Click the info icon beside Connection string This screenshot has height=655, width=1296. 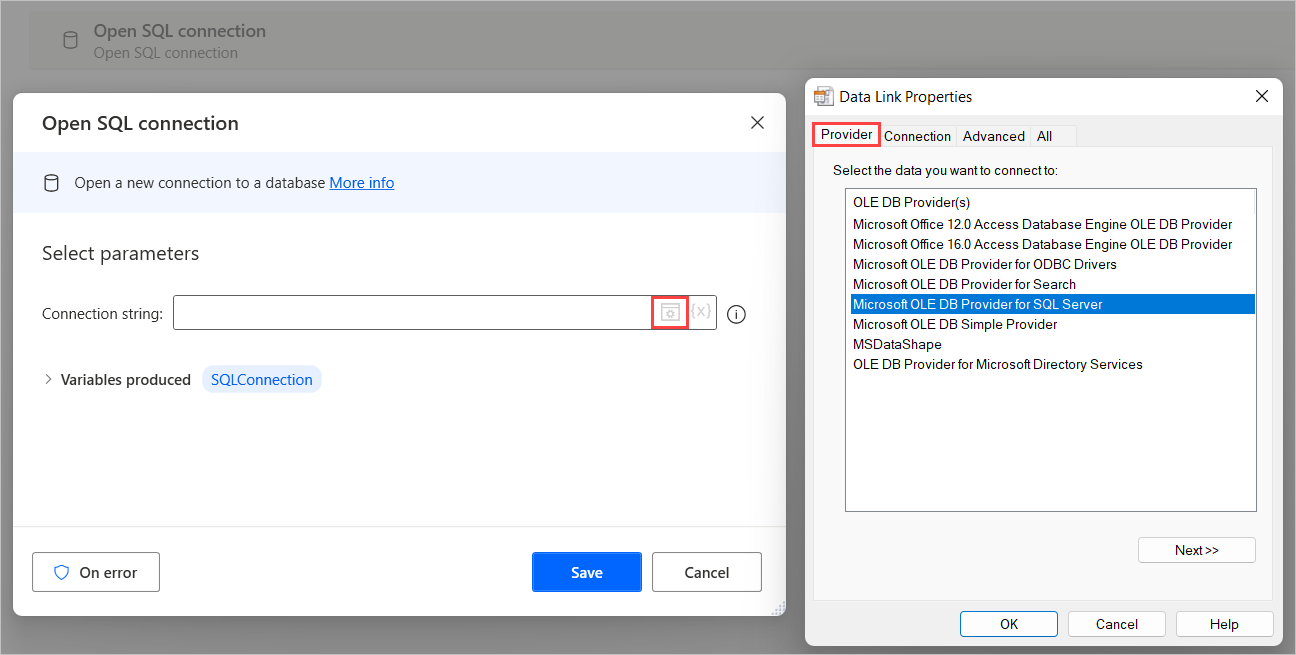736,313
